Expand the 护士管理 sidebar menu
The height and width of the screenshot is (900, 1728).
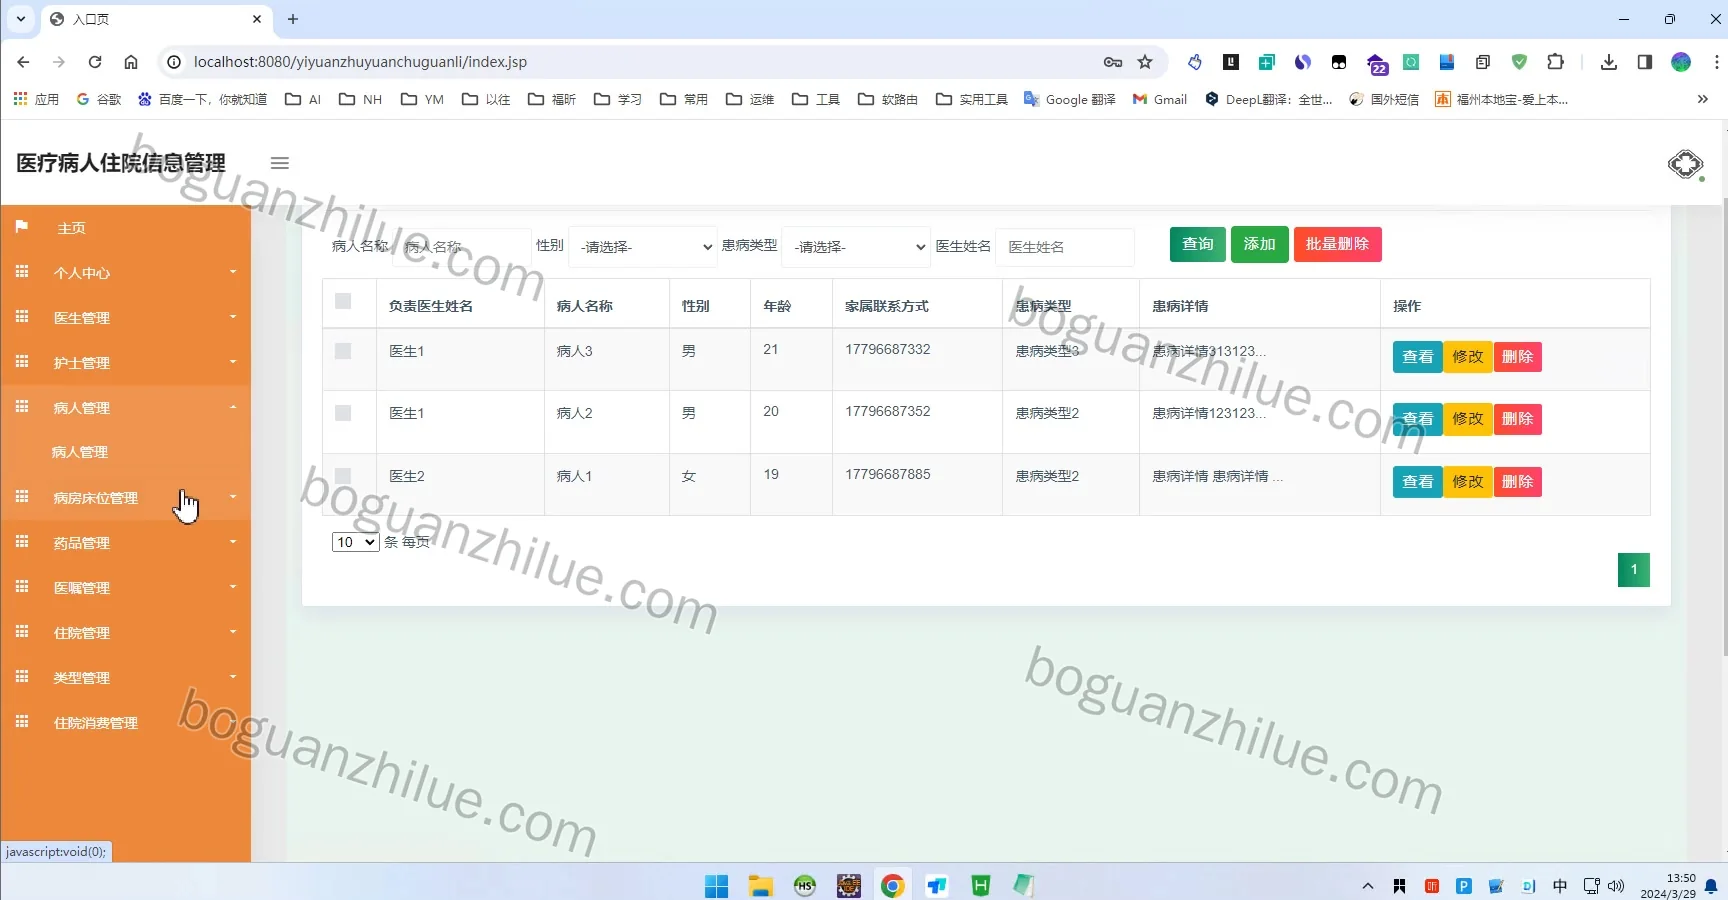coord(125,362)
